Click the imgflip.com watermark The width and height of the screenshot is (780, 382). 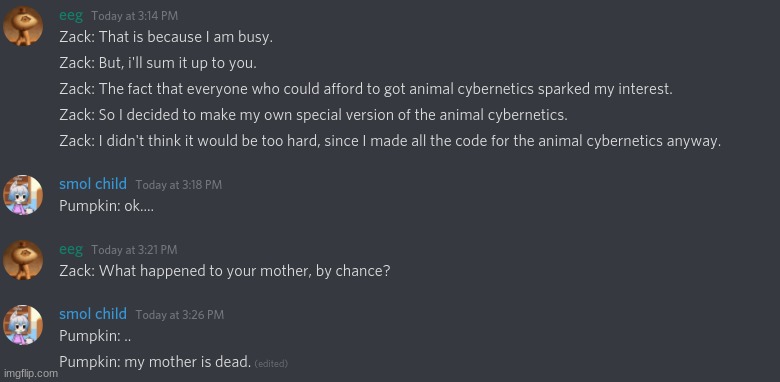30,374
